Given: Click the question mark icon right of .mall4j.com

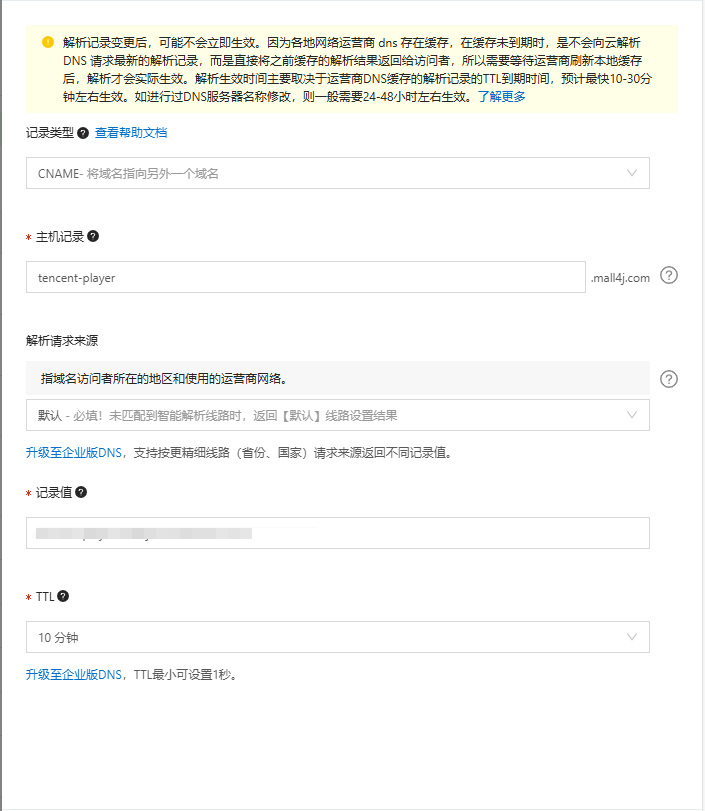Looking at the screenshot, I should click(x=669, y=276).
